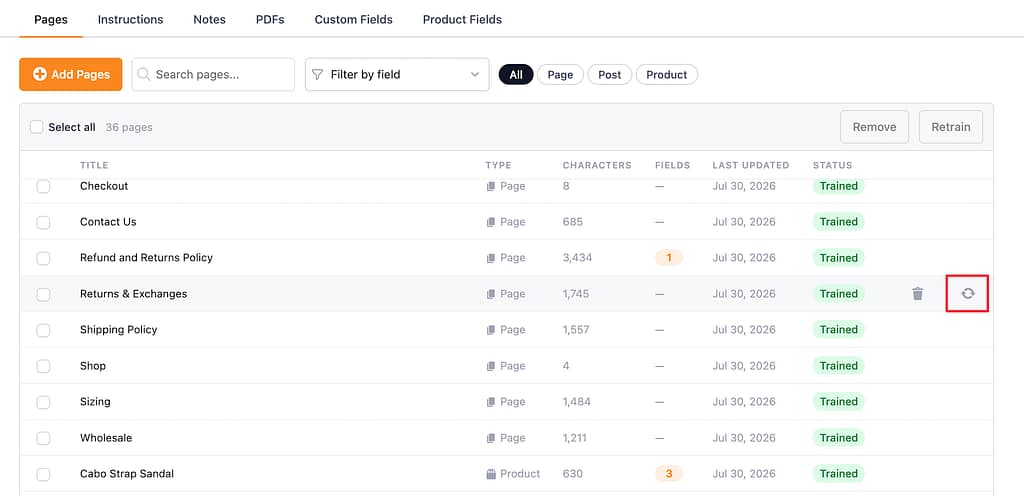1024x496 pixels.
Task: Expand the filter dropdown chevron arrow
Action: point(475,74)
